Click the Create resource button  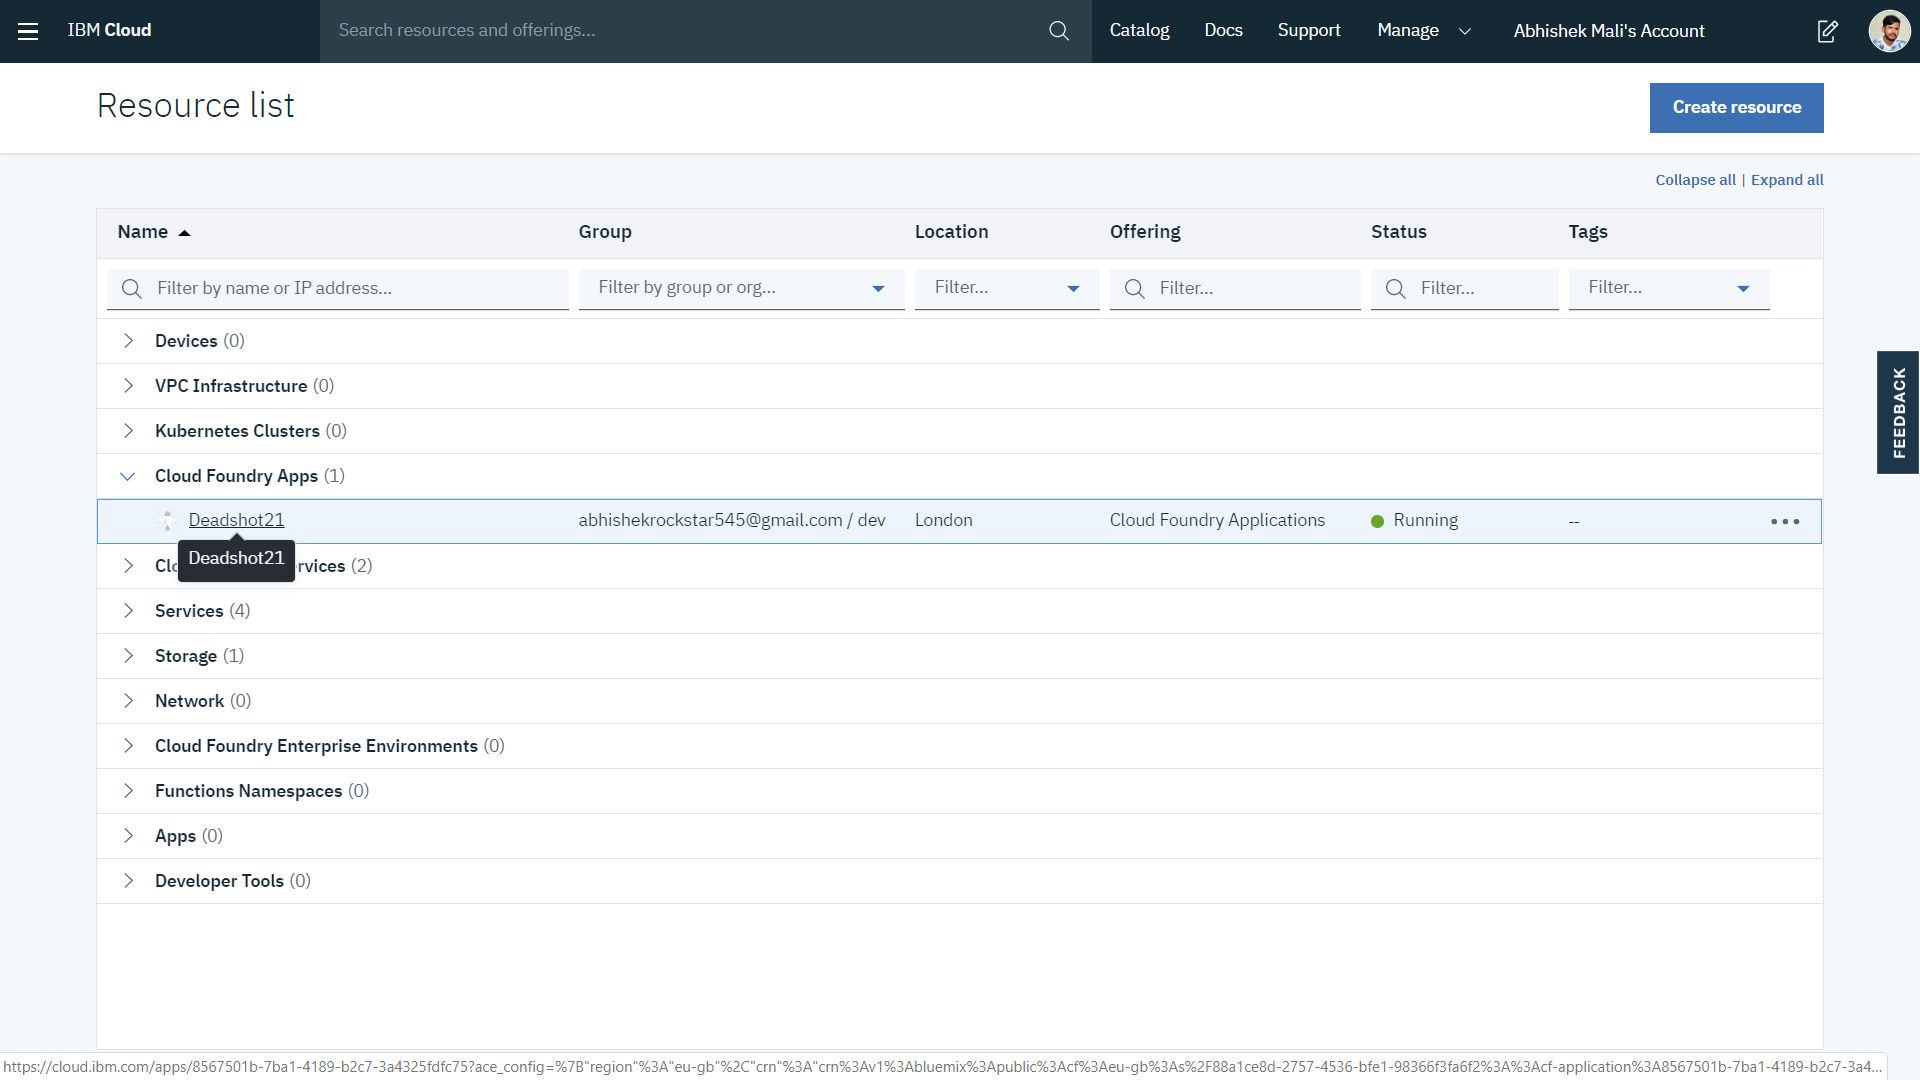(1736, 108)
